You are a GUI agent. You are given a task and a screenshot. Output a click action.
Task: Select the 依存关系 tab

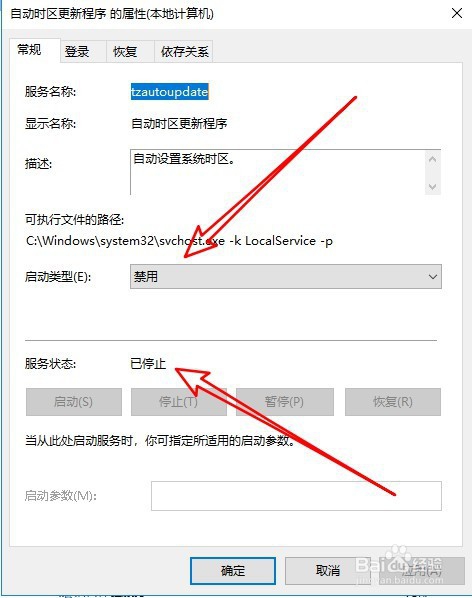(x=183, y=51)
